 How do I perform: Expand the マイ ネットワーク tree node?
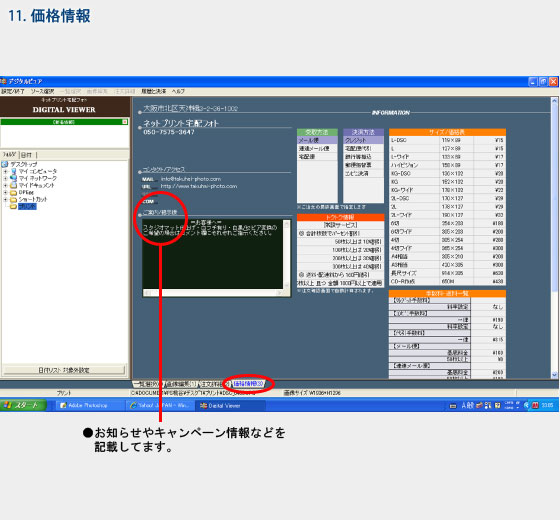[5, 178]
